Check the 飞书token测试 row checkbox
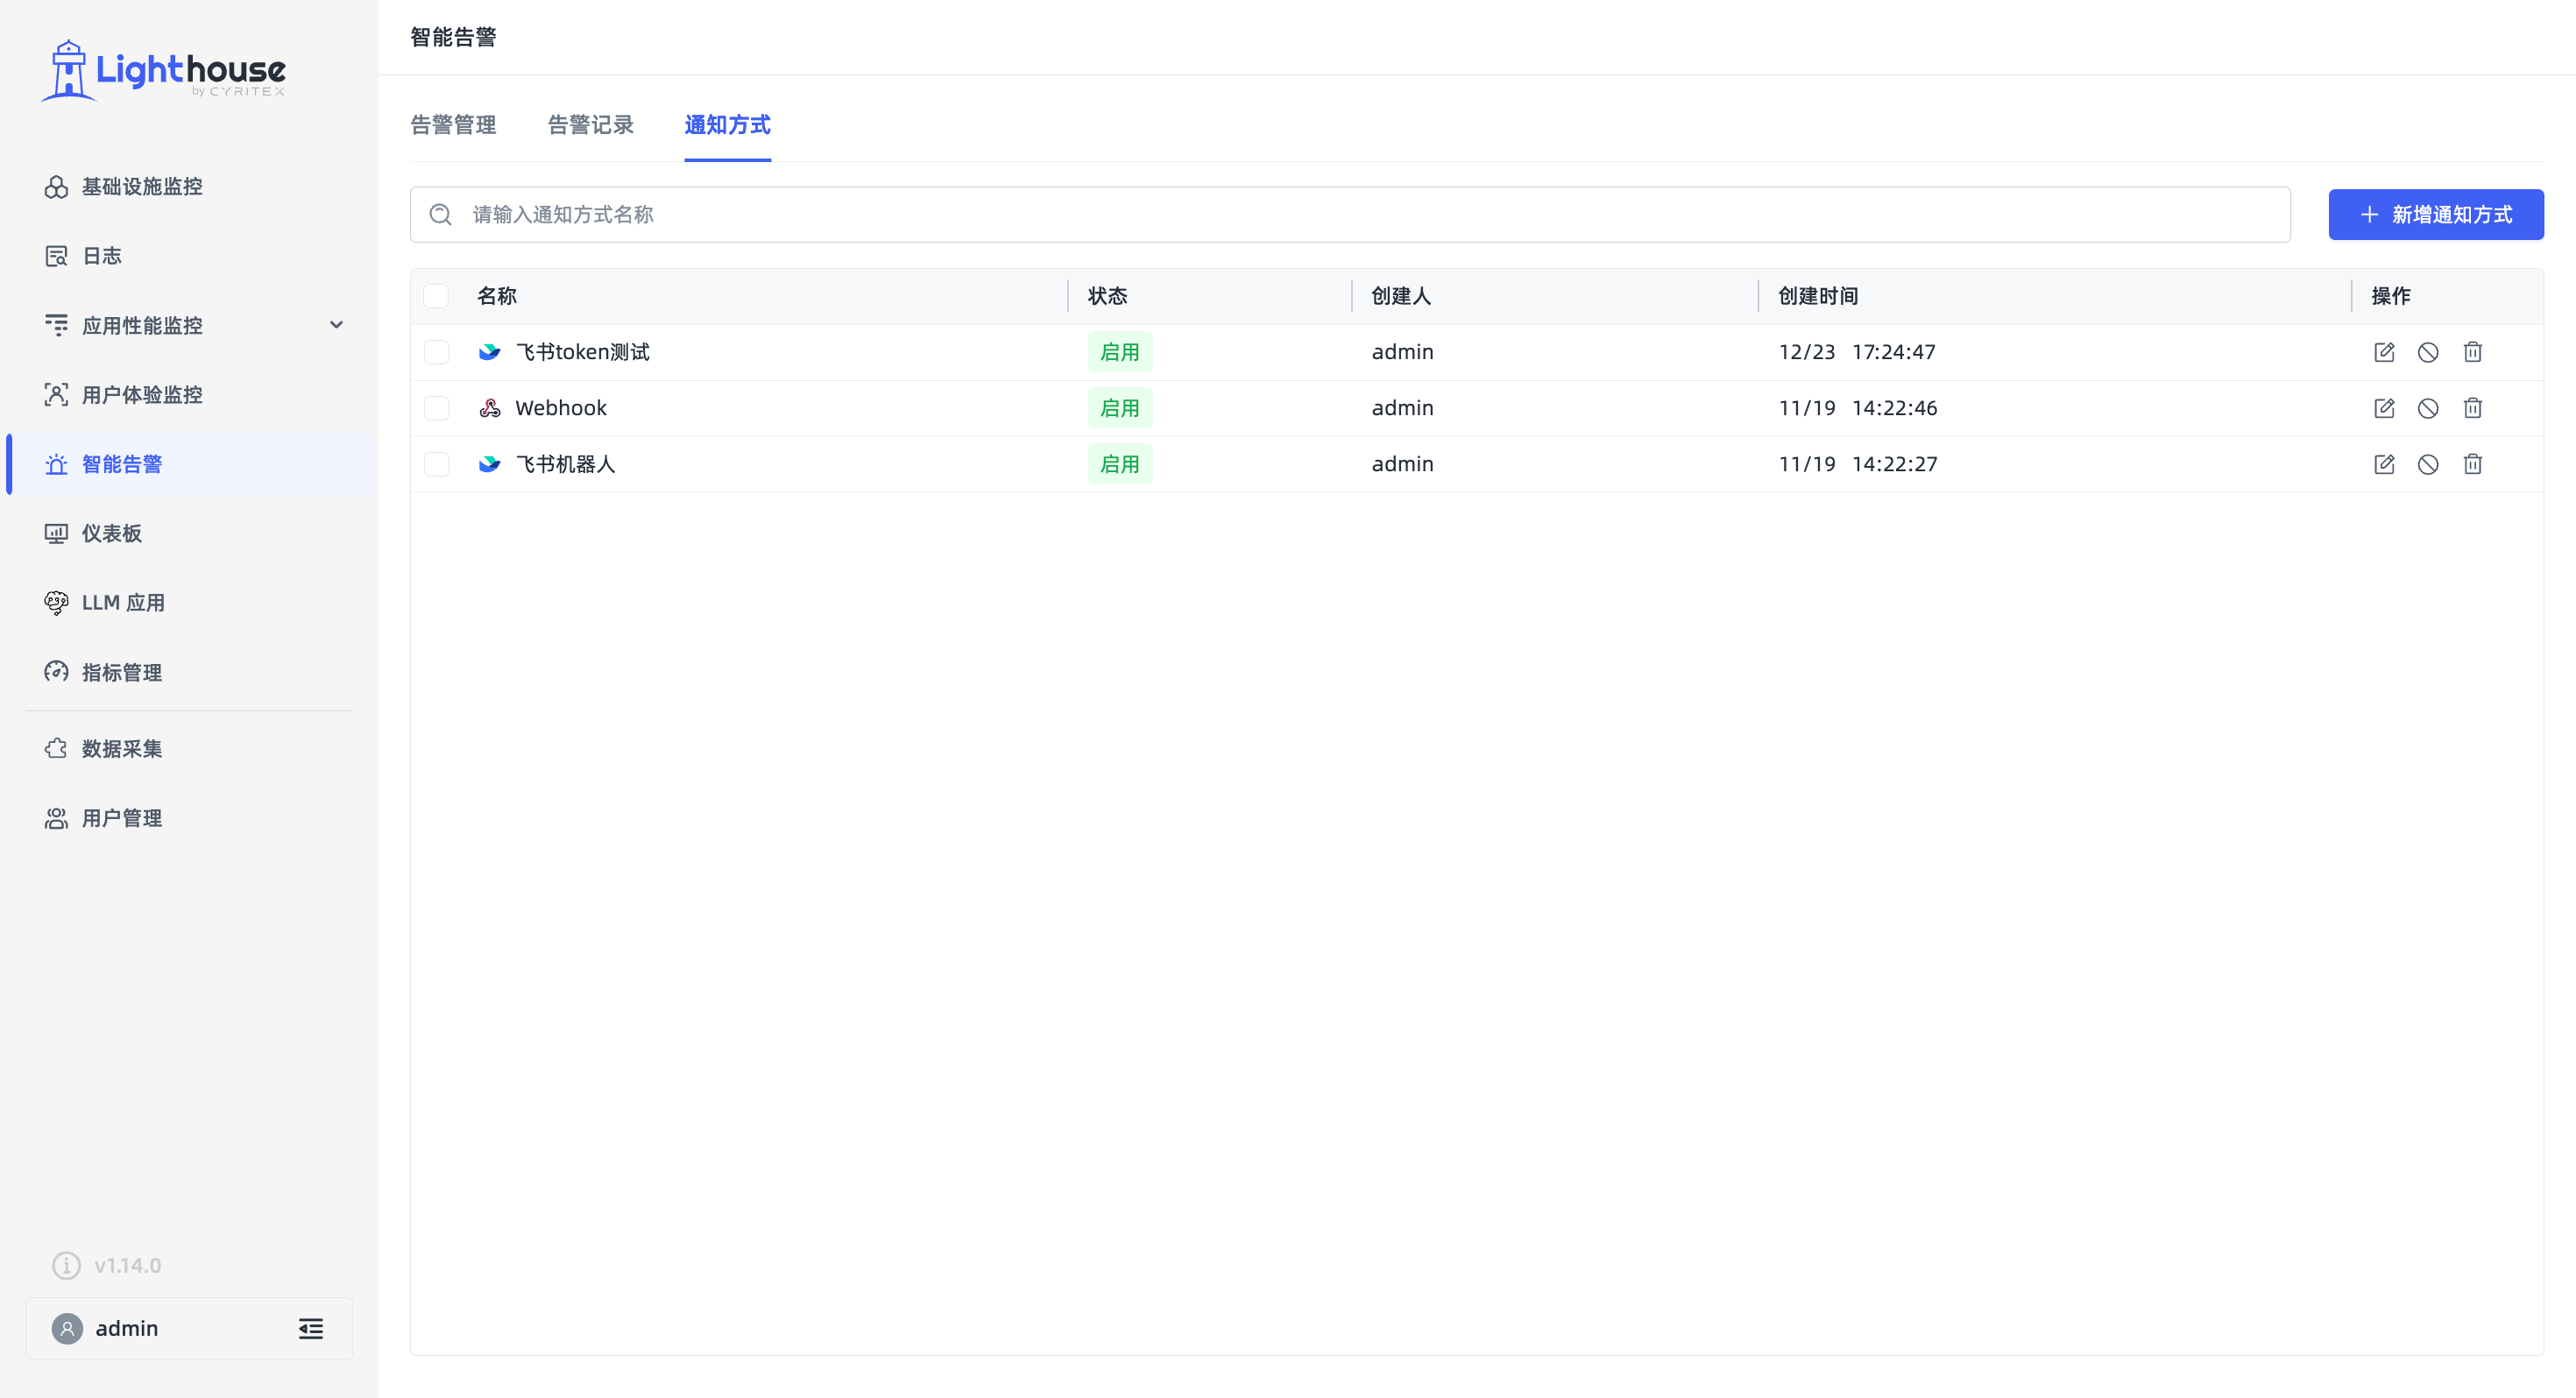 point(436,352)
